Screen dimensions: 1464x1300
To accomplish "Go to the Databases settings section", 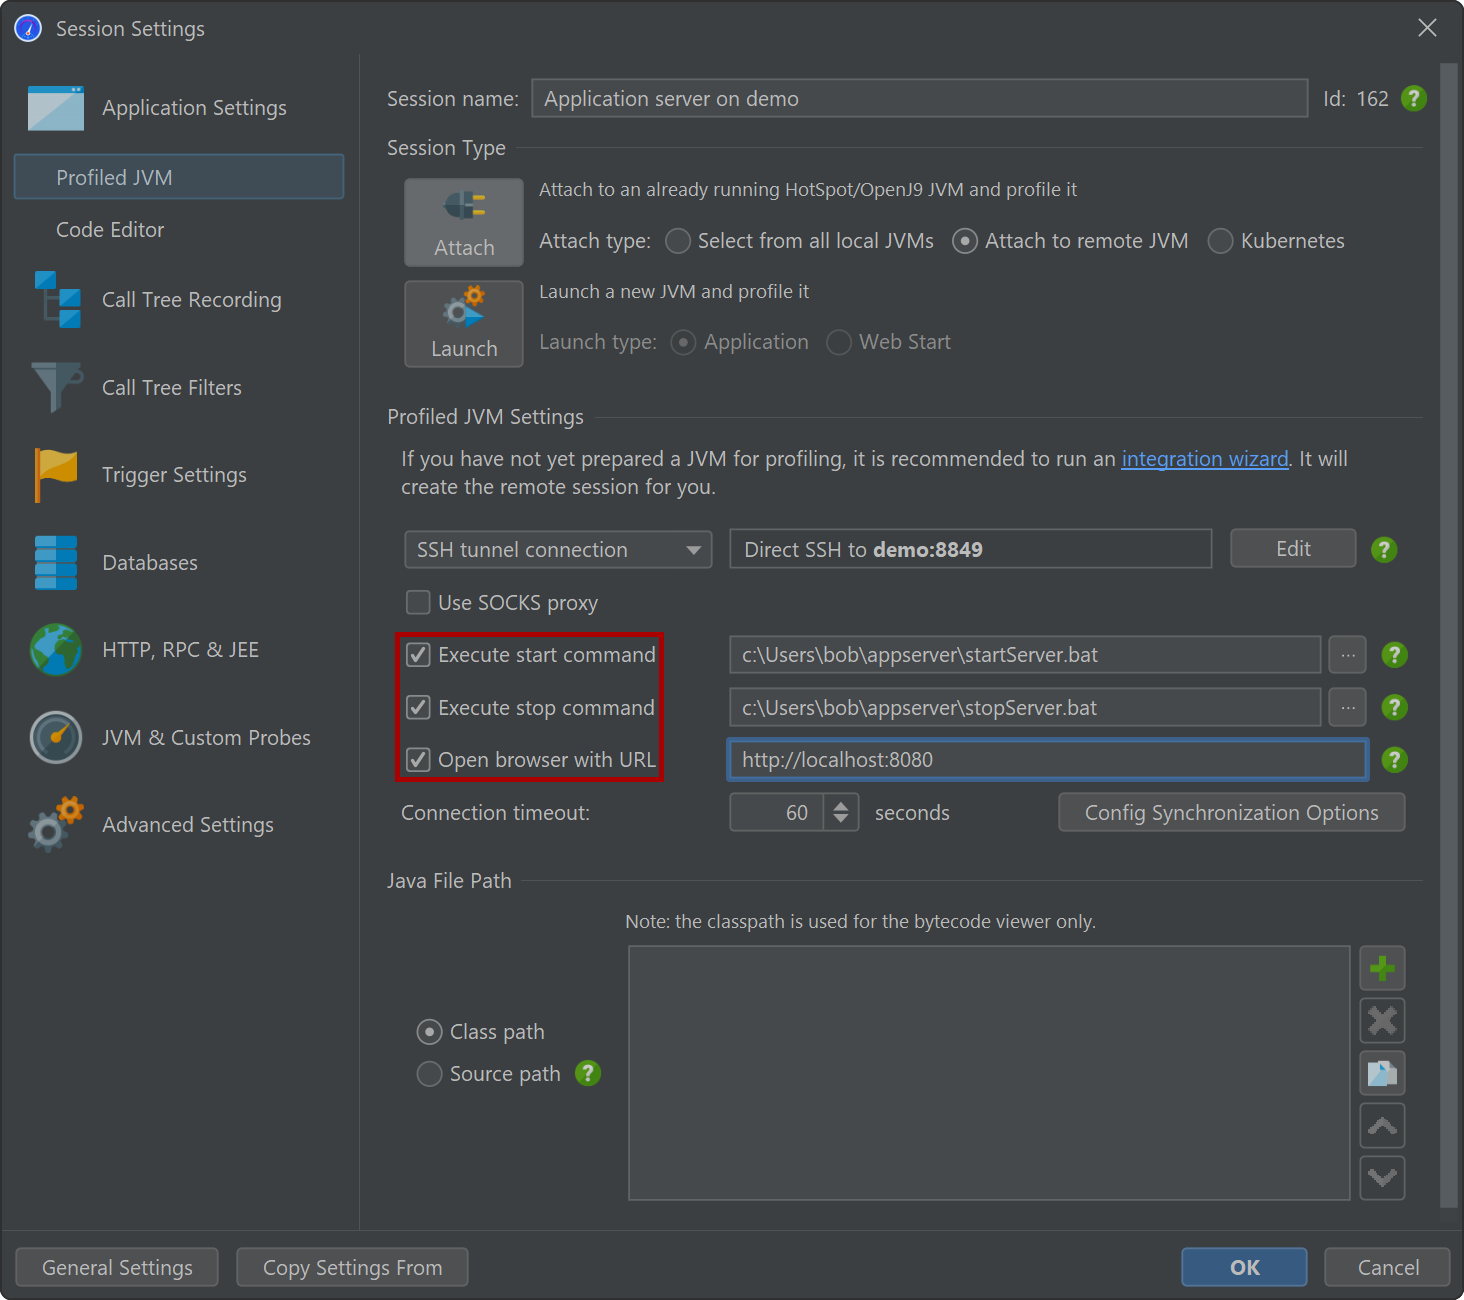I will click(150, 563).
